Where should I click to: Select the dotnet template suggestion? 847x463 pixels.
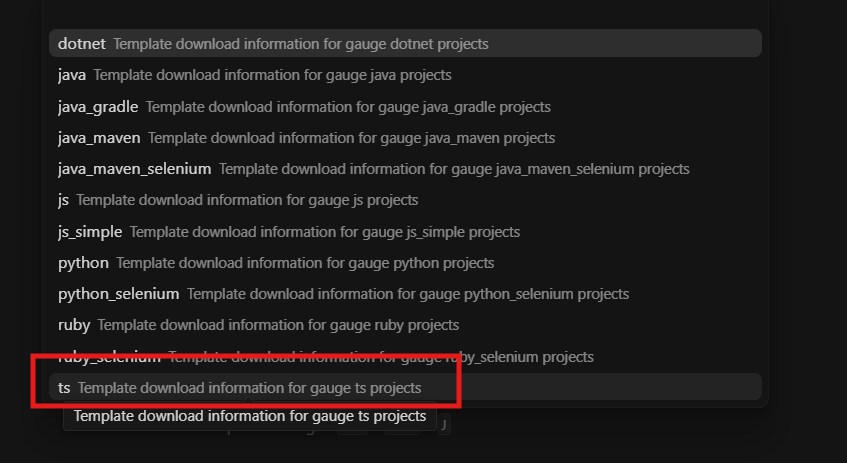(x=405, y=43)
